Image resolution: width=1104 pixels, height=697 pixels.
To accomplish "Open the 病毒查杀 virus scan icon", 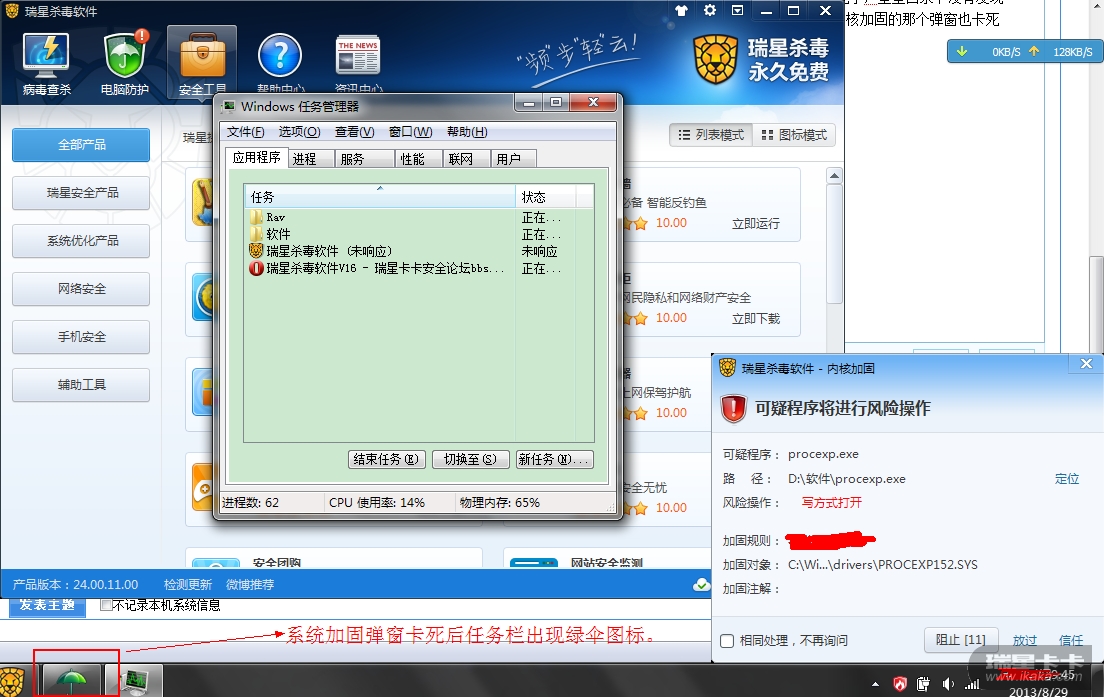I will tap(46, 63).
